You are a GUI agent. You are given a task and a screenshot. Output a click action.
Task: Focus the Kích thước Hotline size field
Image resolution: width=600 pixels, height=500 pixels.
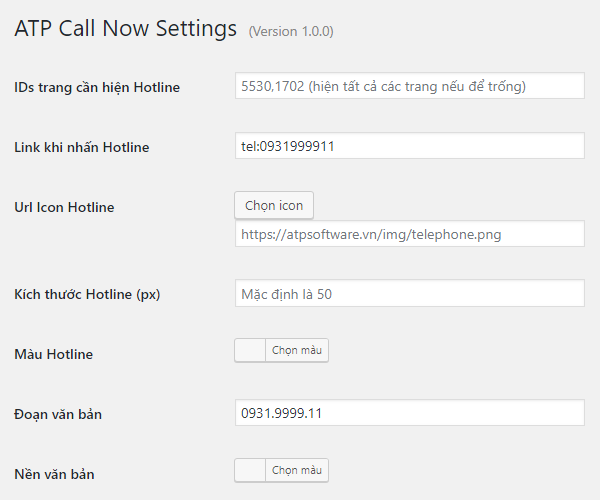408,294
